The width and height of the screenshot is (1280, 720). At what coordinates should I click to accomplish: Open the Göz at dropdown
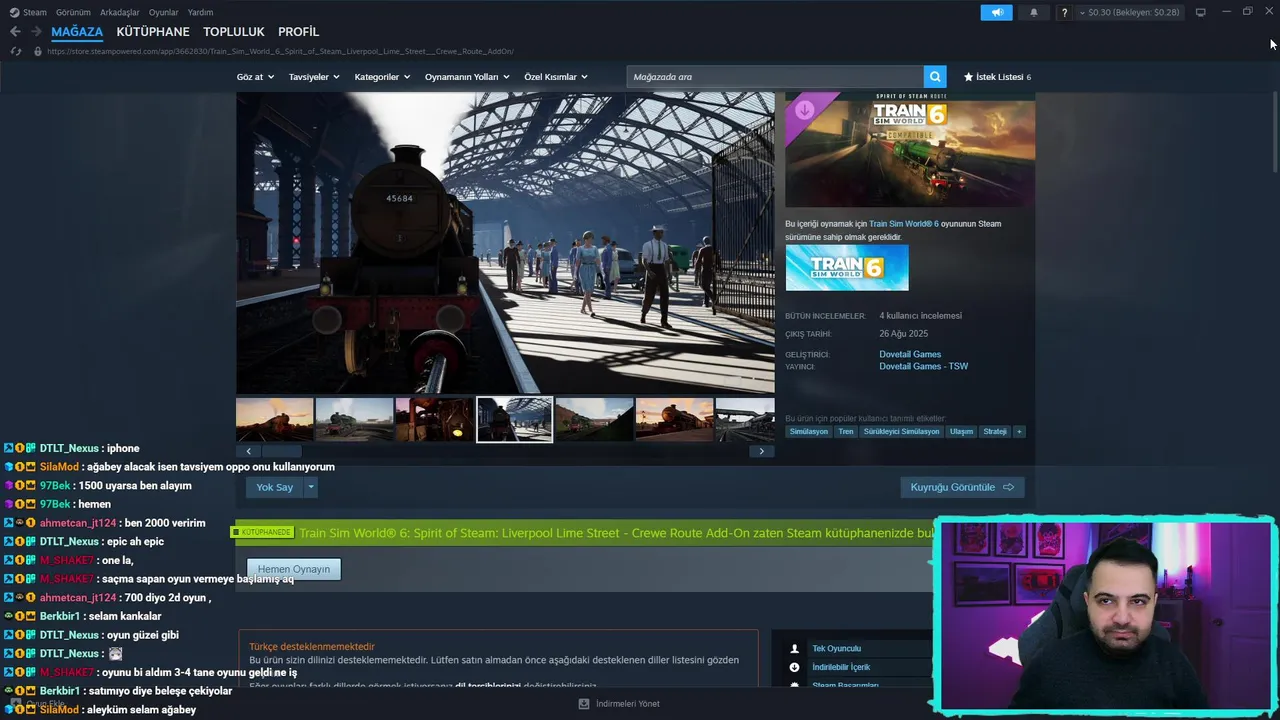(255, 77)
